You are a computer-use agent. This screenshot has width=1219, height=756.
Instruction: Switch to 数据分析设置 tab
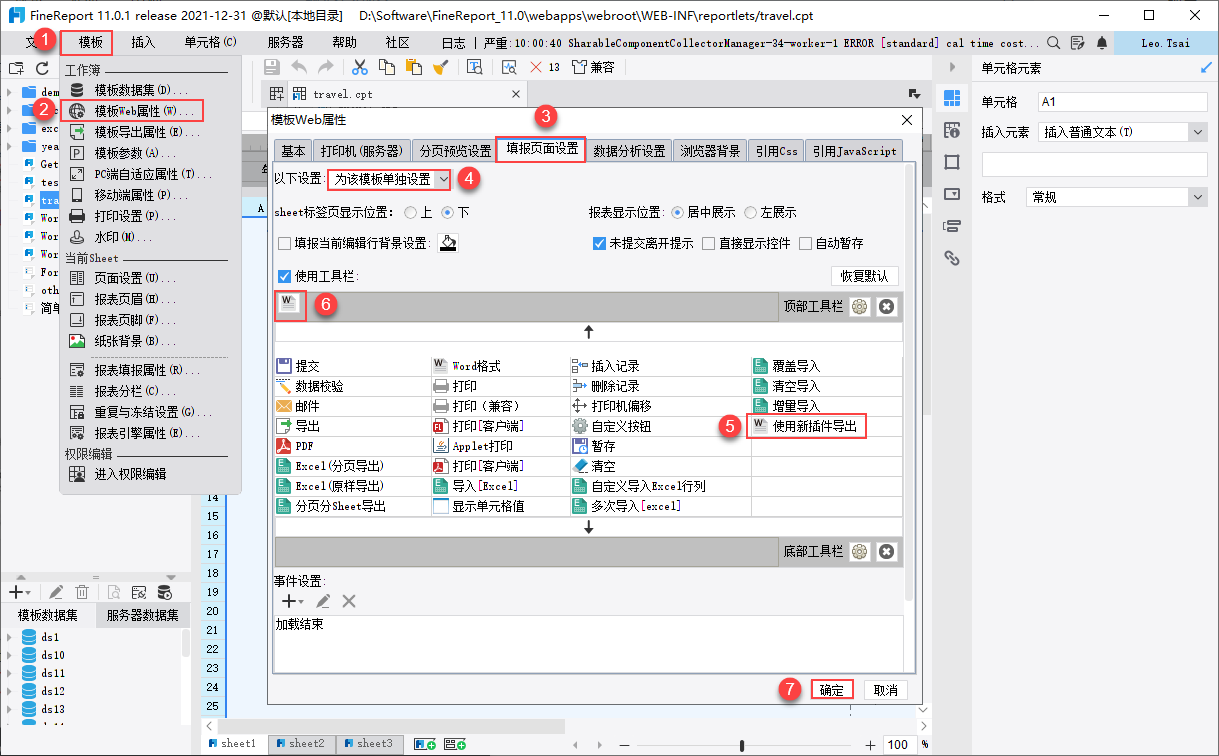[629, 151]
